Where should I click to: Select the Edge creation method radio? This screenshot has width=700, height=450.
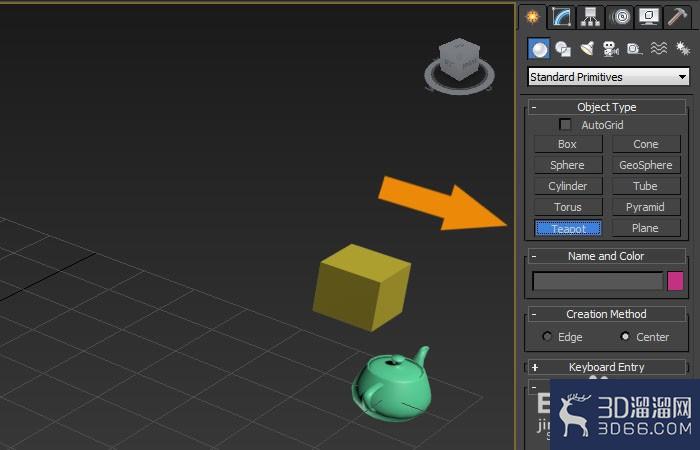pyautogui.click(x=547, y=336)
